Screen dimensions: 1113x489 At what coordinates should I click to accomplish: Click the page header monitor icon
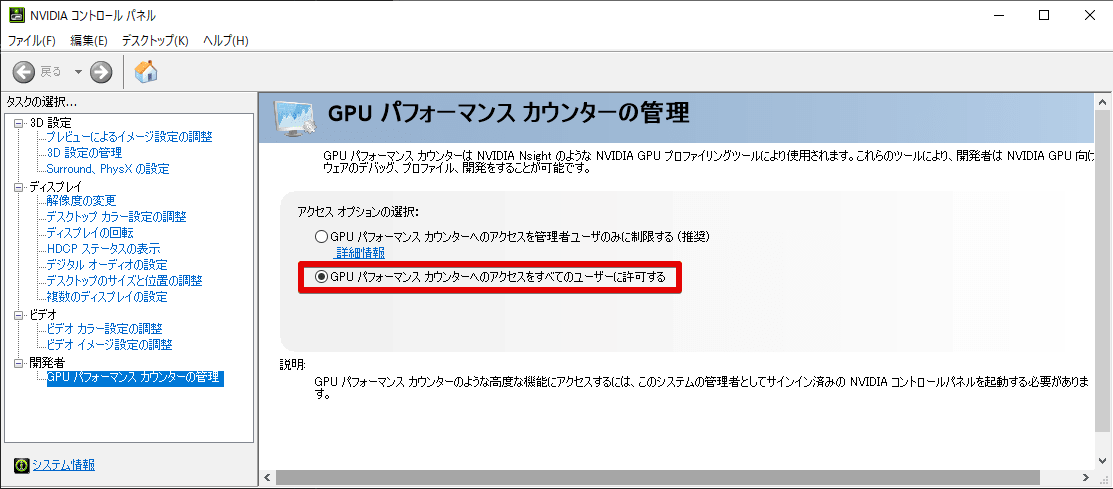coord(295,117)
